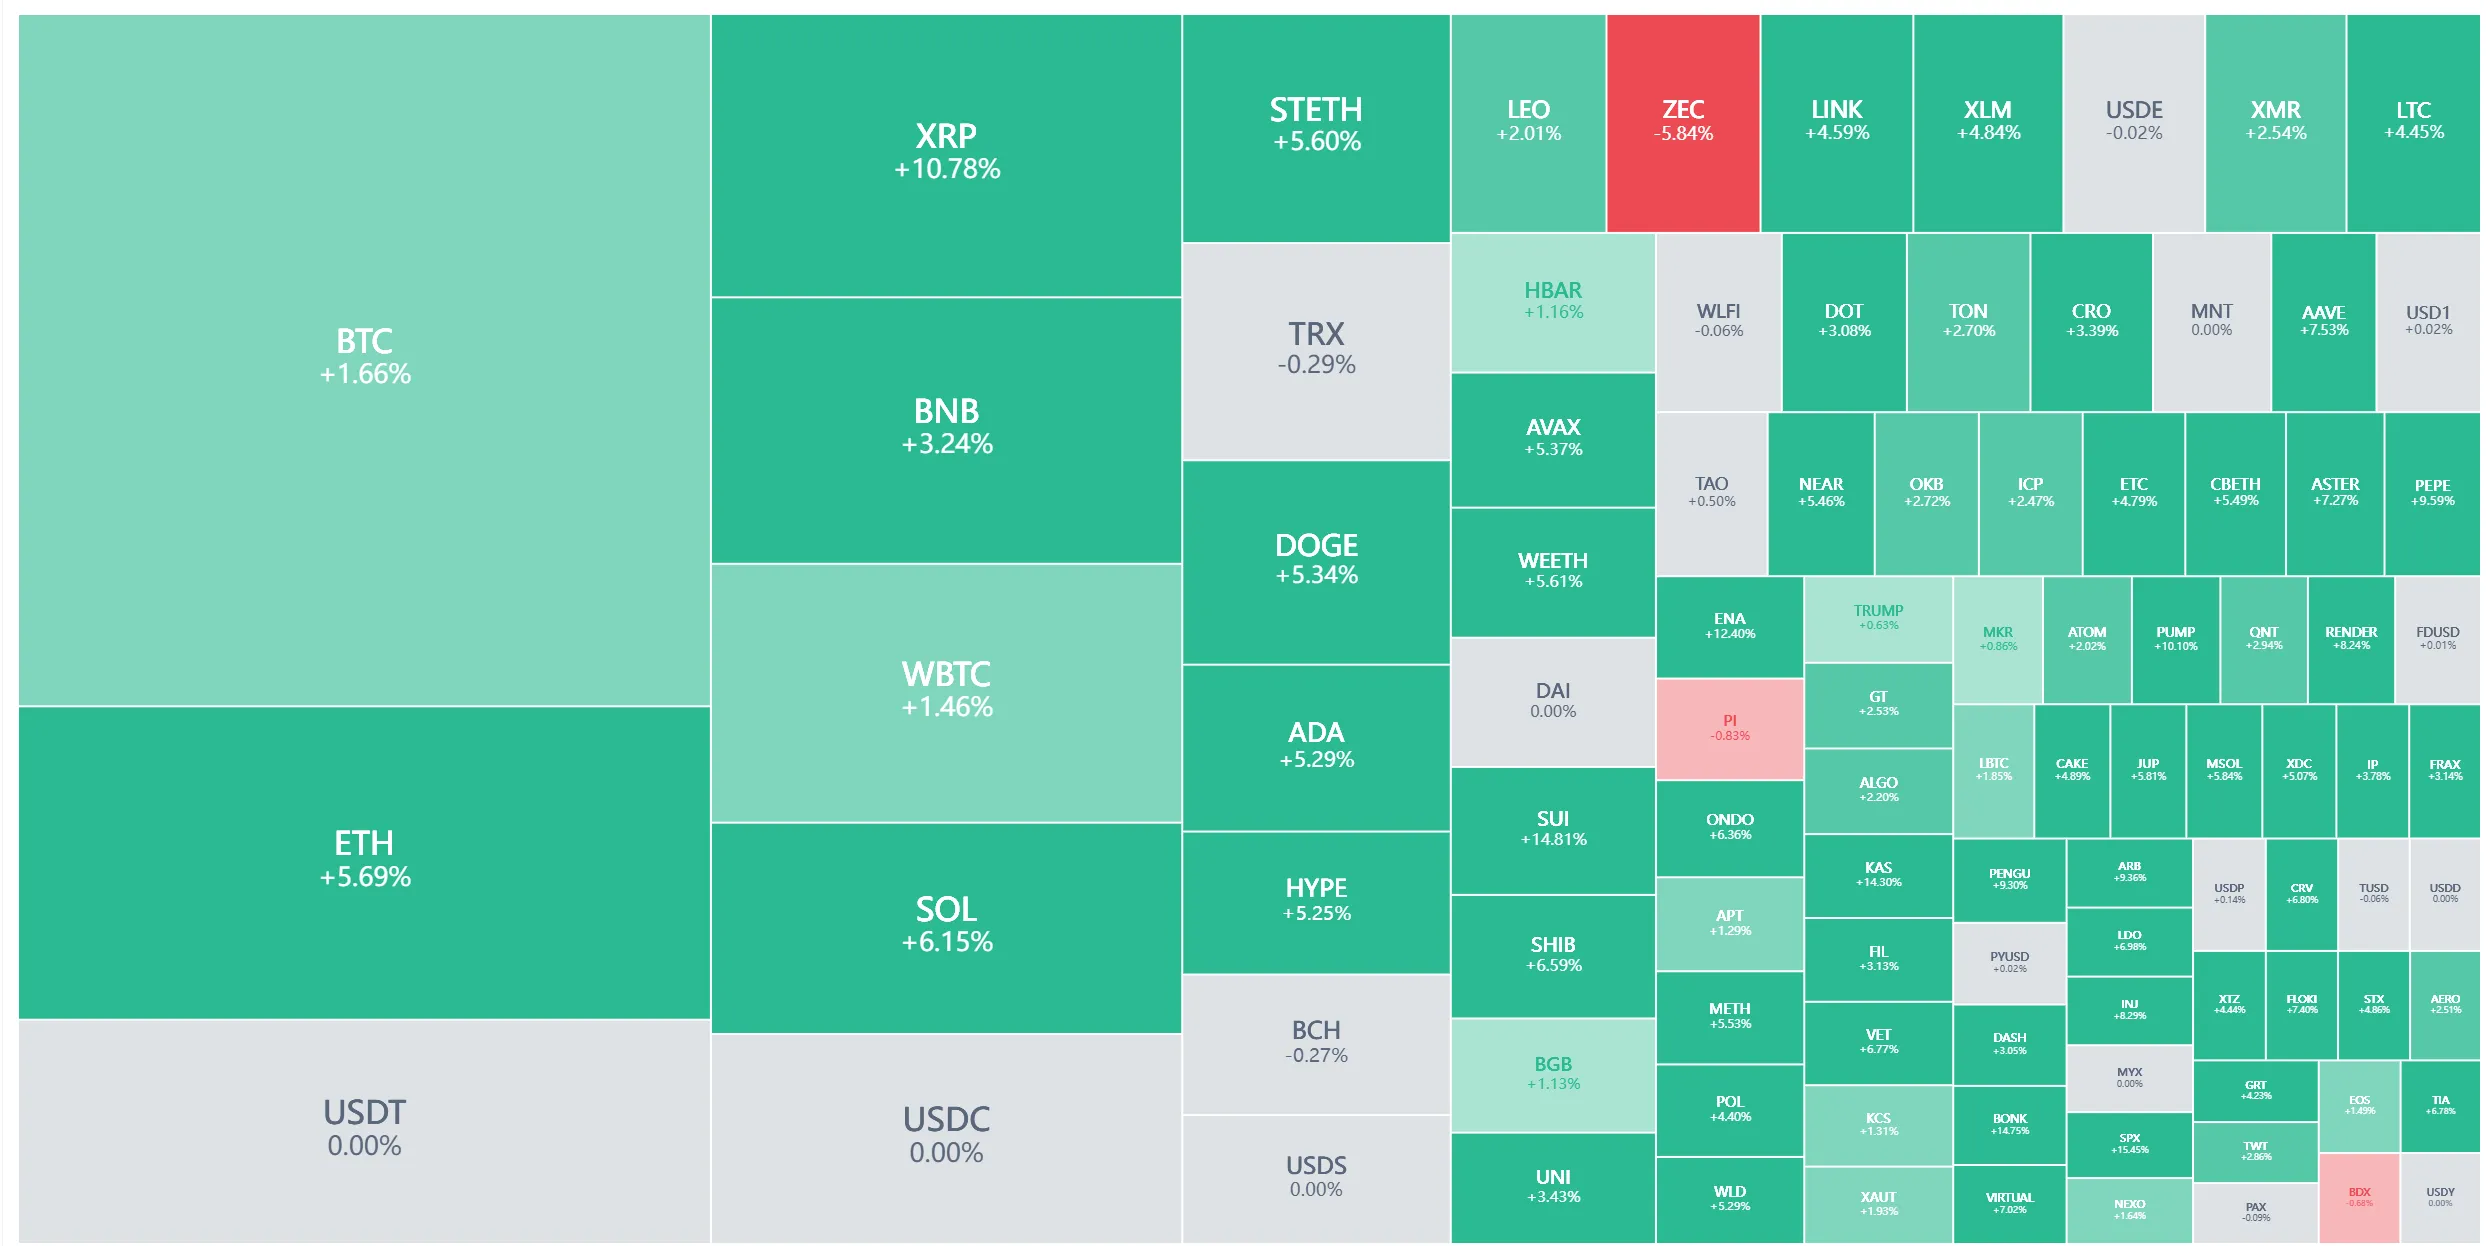Viewport: 2486px width, 1246px height.
Task: Open the PEPE +9.59% tile
Action: (x=2432, y=493)
